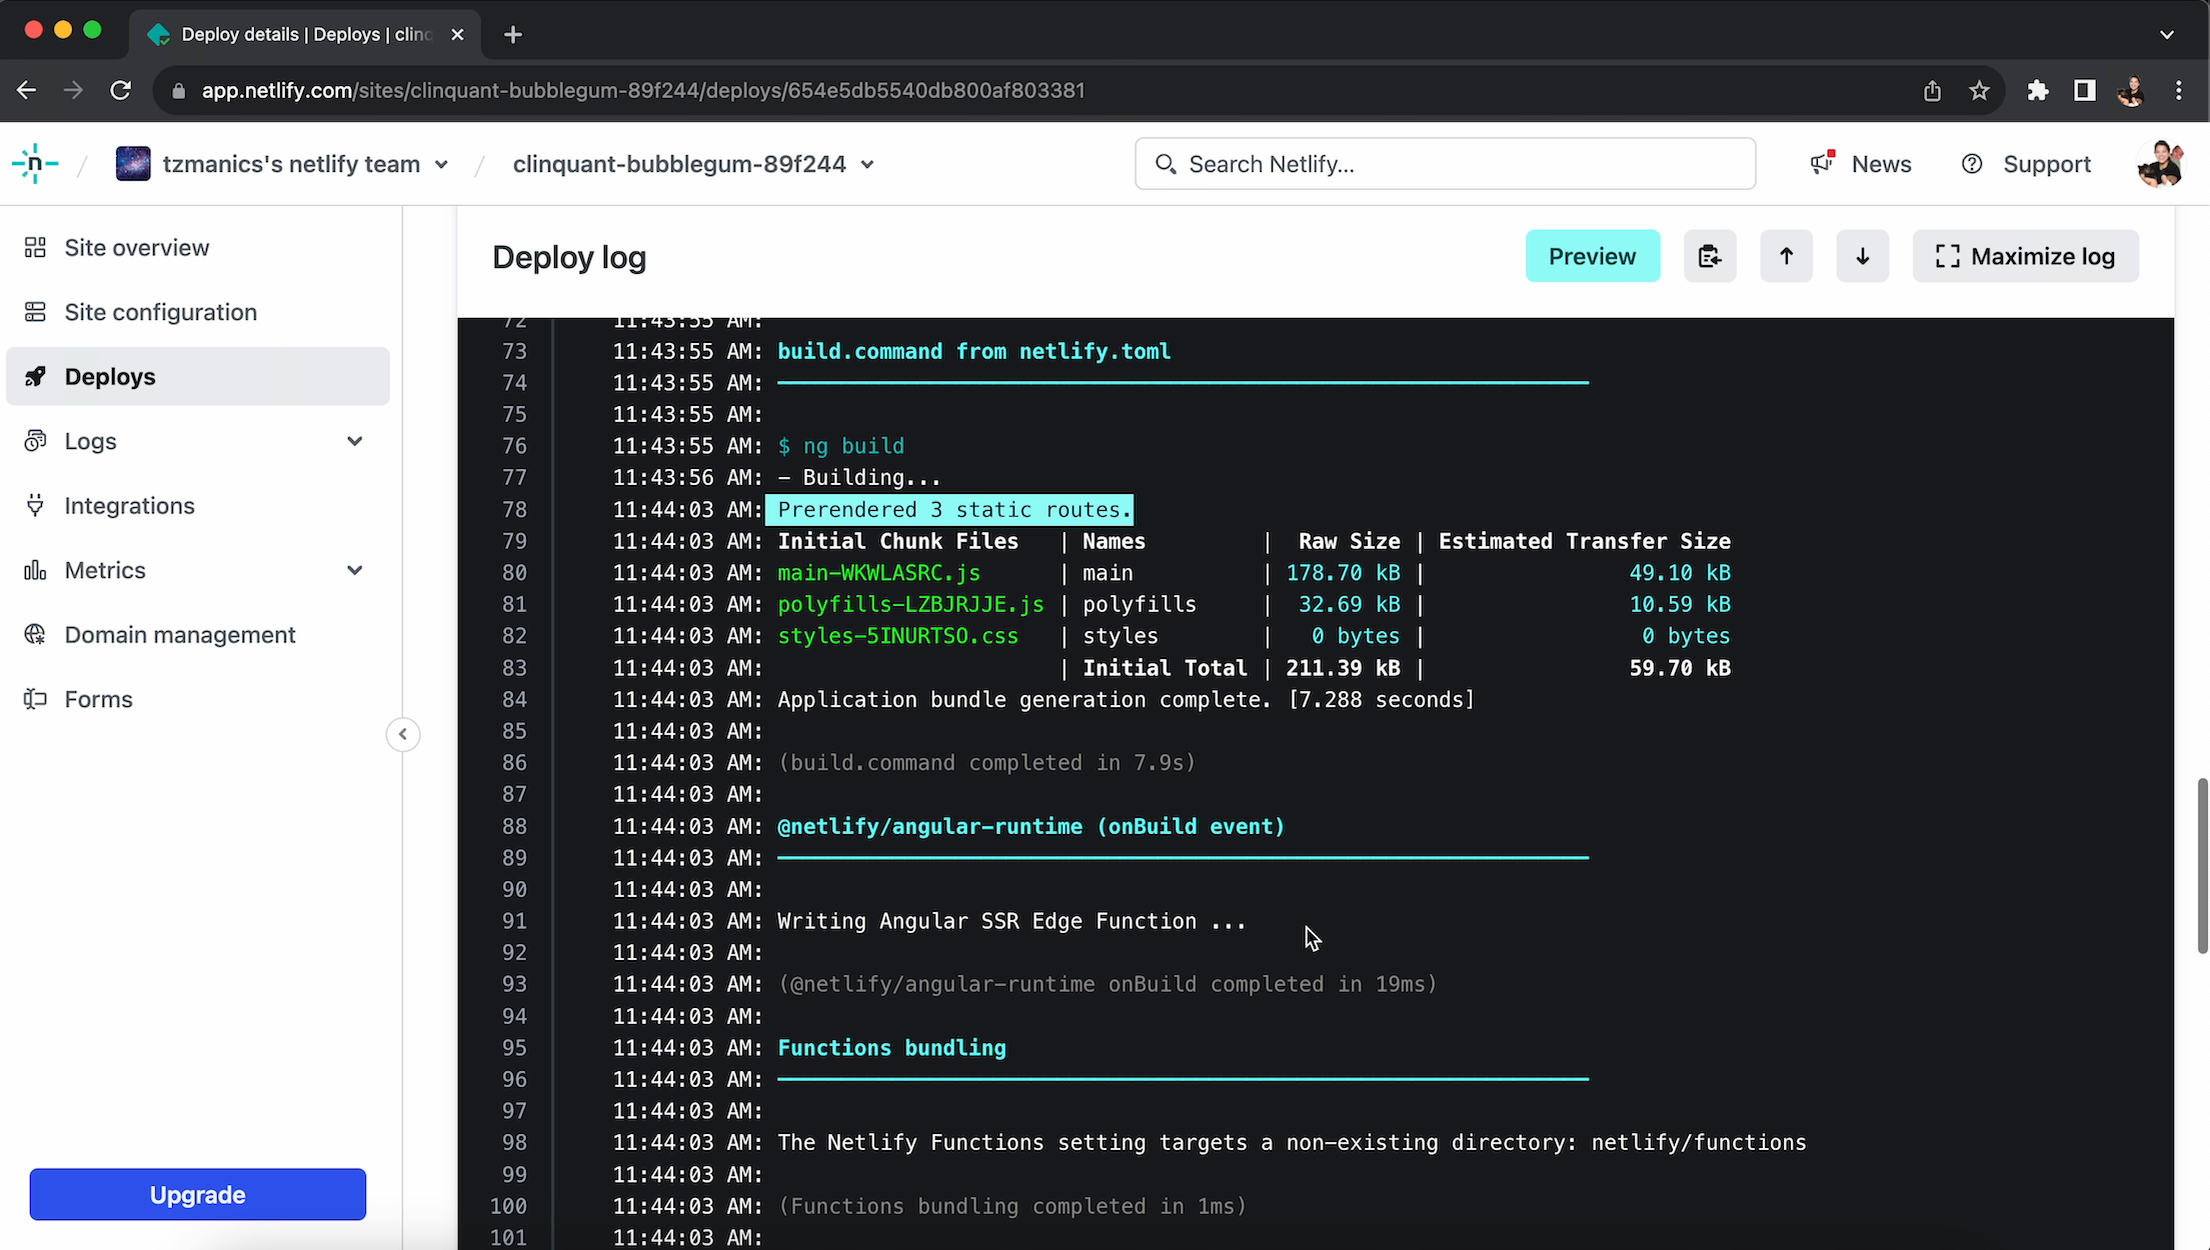Viewport: 2210px width, 1250px height.
Task: Click the News megaphone icon
Action: tap(1822, 163)
